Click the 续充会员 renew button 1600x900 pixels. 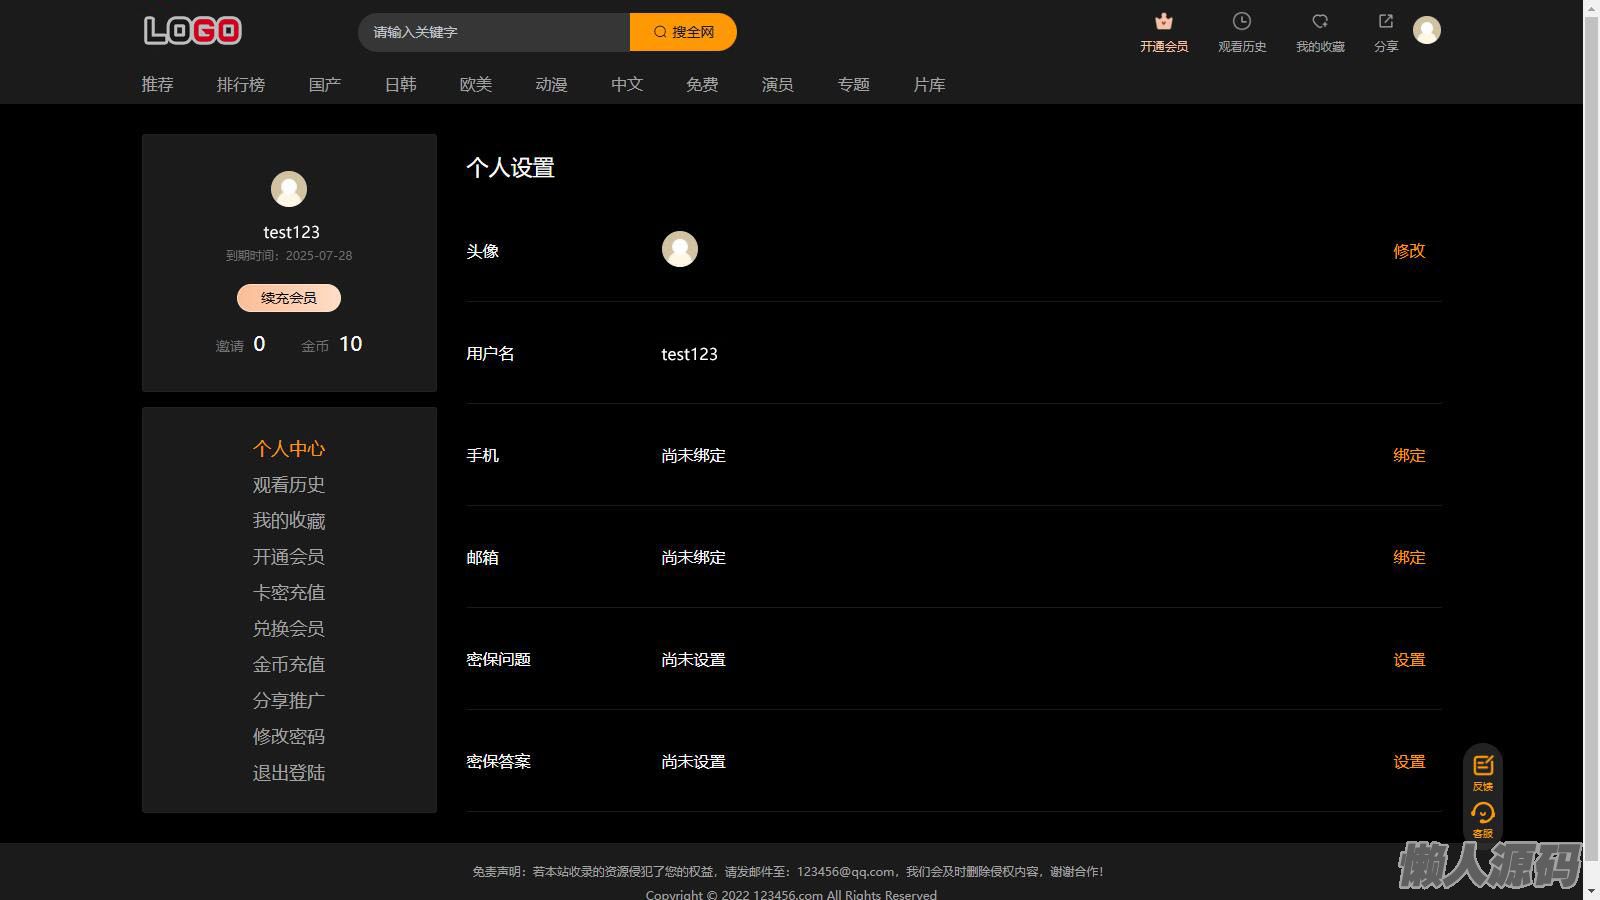tap(288, 298)
